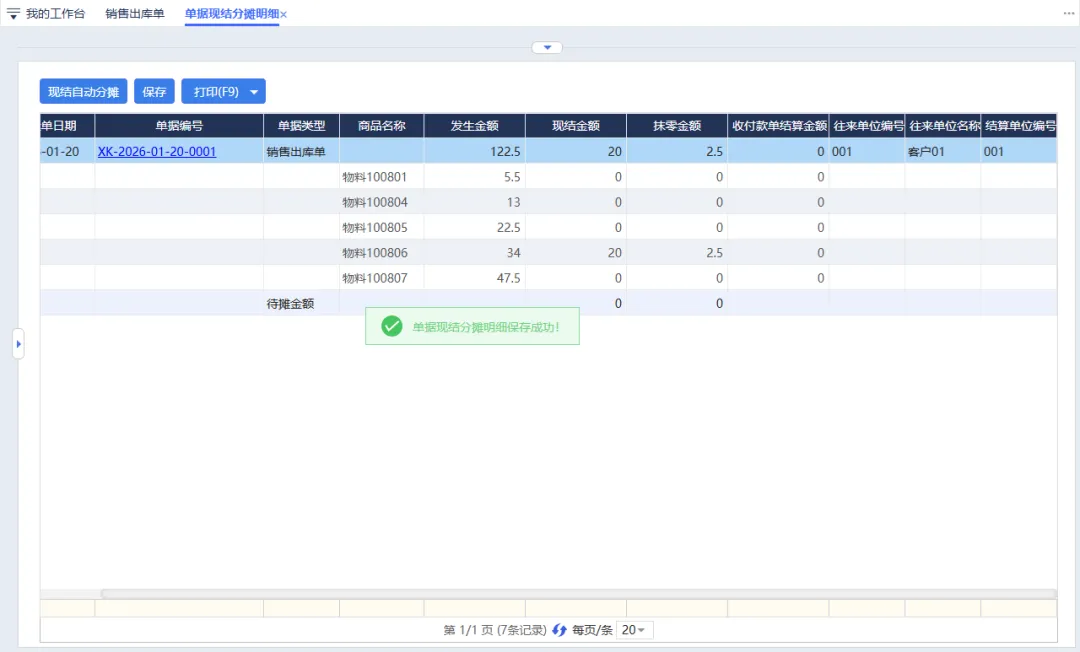The height and width of the screenshot is (652, 1080).
Task: Expand the left side panel arrow
Action: (18, 344)
